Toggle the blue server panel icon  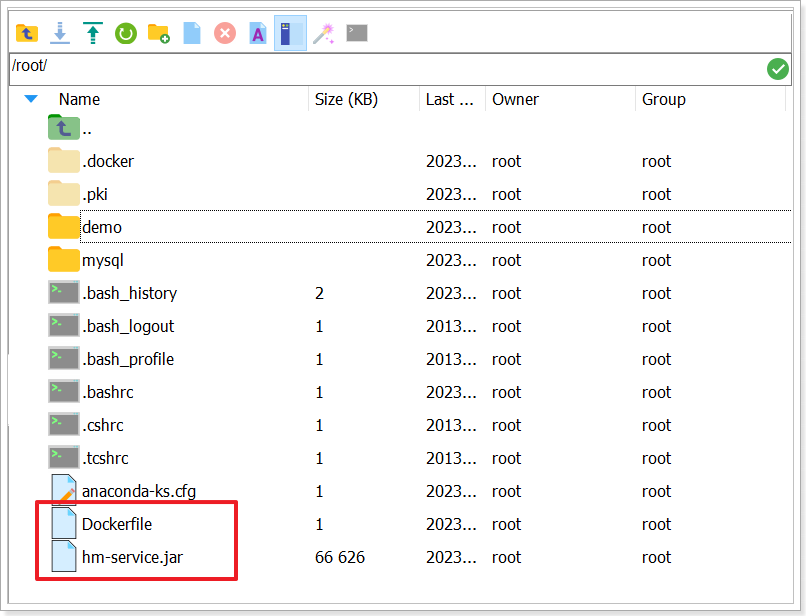coord(290,33)
